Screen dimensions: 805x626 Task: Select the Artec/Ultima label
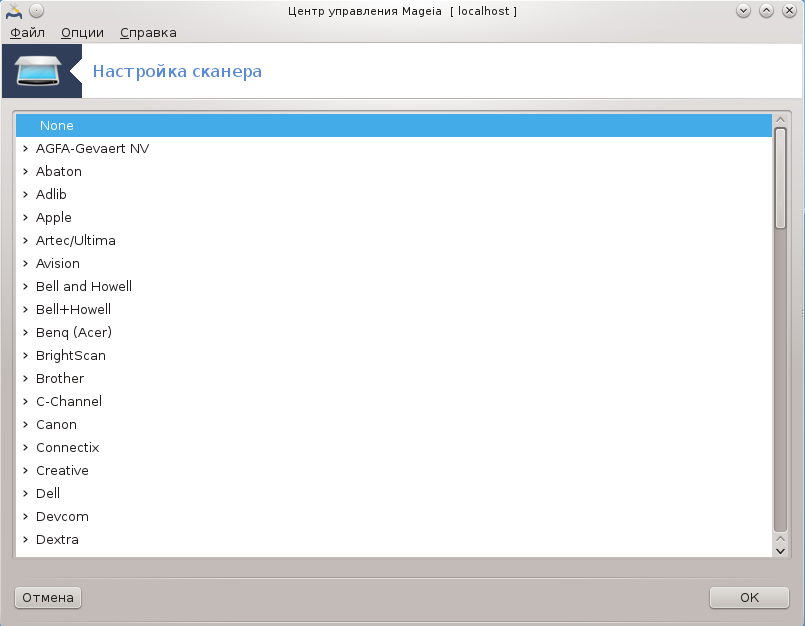click(x=75, y=240)
